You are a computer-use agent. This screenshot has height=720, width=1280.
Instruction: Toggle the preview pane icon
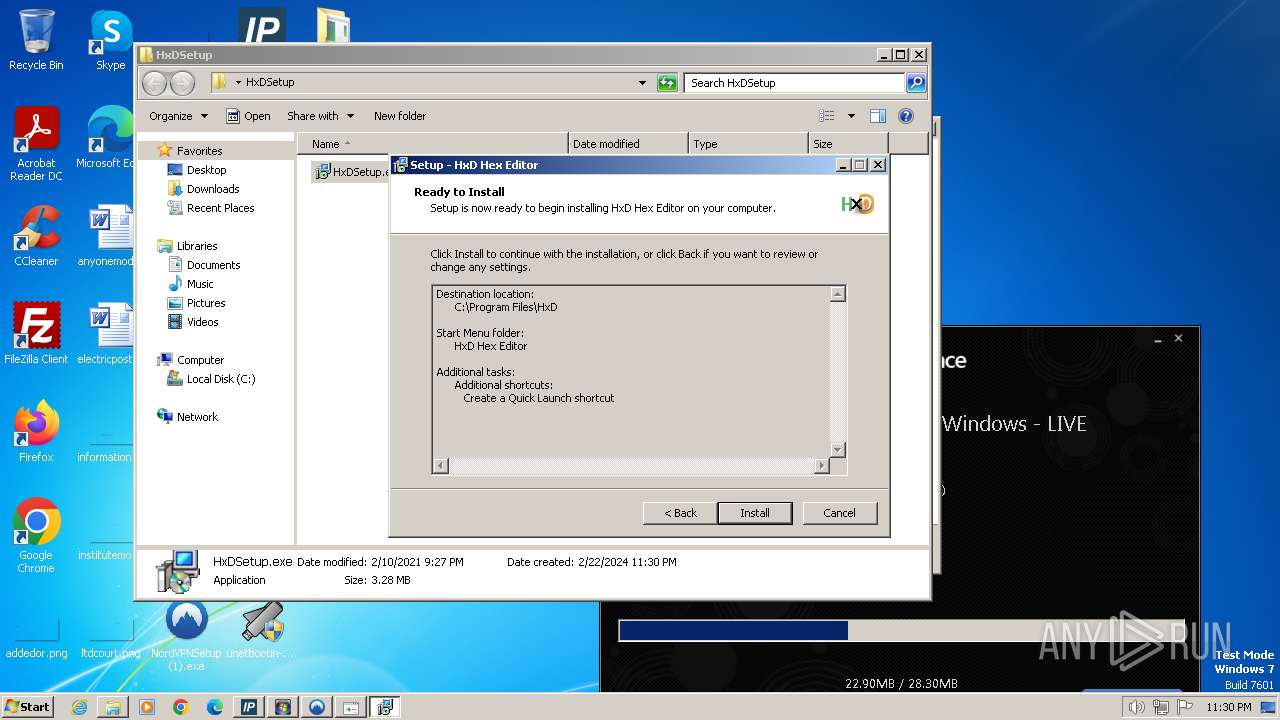(x=878, y=116)
